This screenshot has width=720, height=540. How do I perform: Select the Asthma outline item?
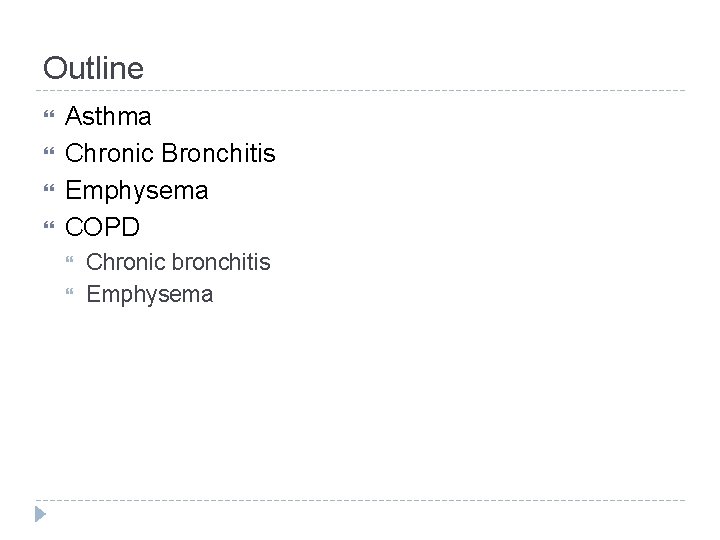[x=109, y=117]
